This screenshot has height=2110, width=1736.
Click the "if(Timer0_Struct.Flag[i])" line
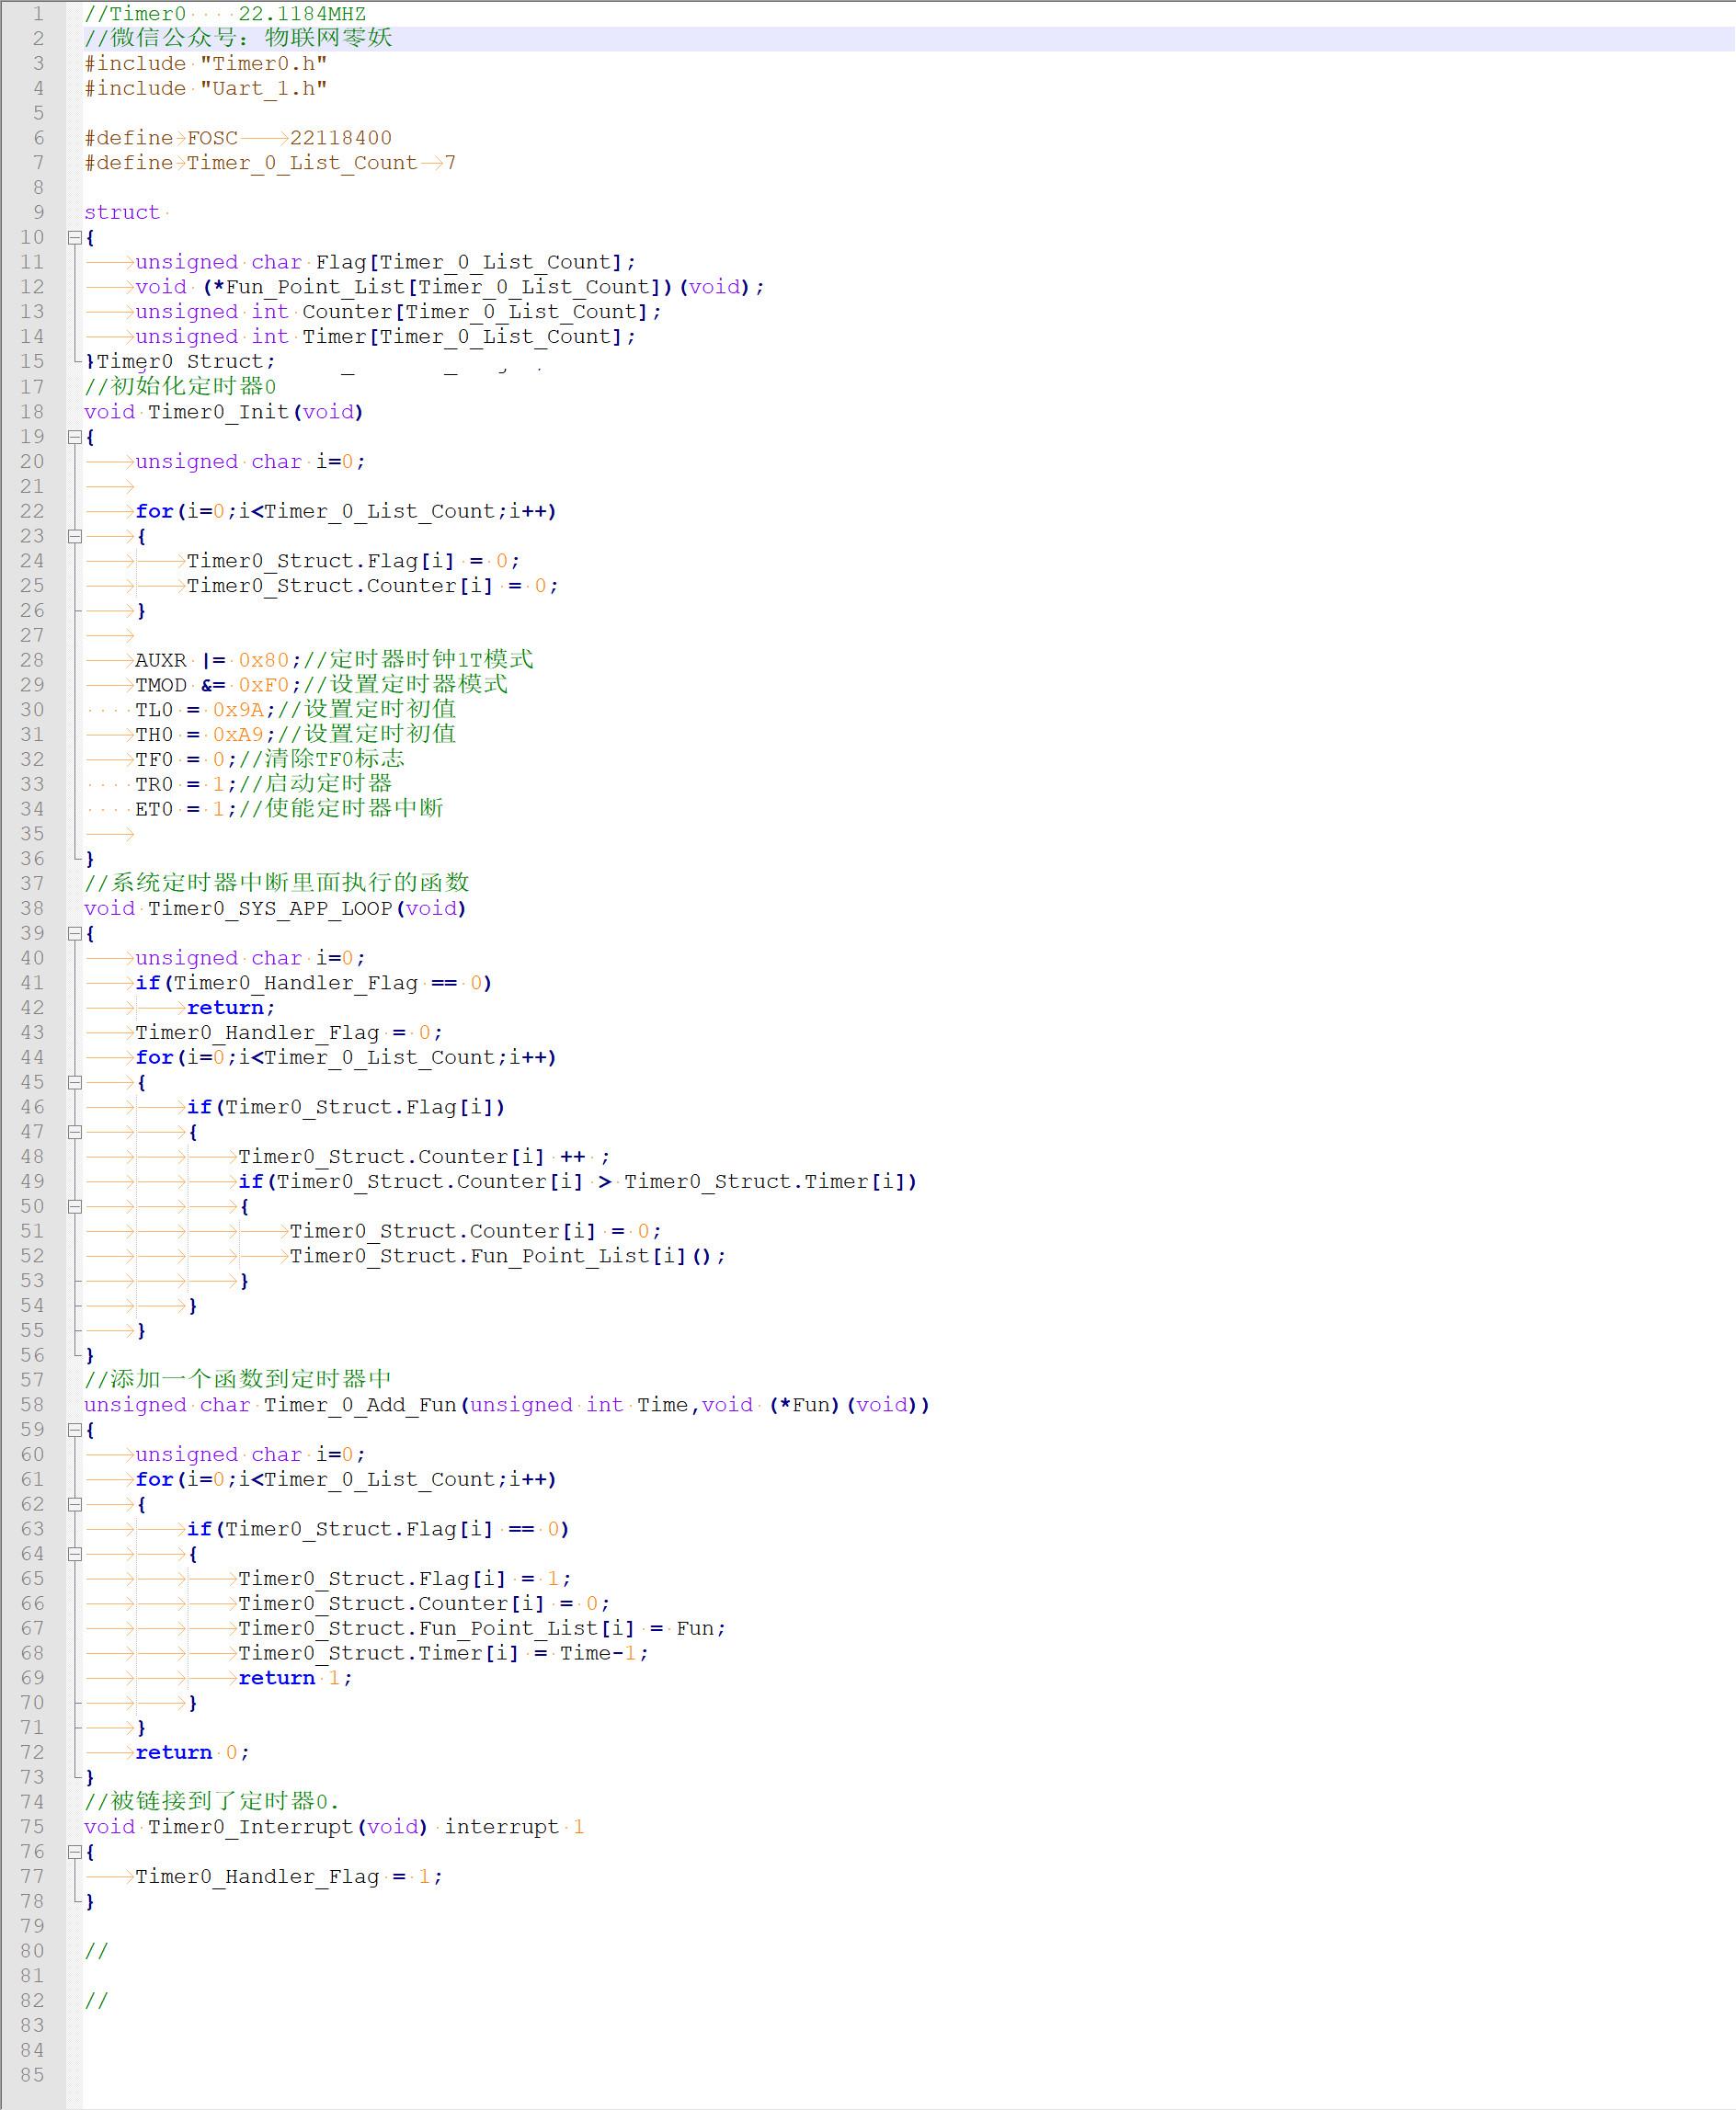pyautogui.click(x=346, y=1107)
